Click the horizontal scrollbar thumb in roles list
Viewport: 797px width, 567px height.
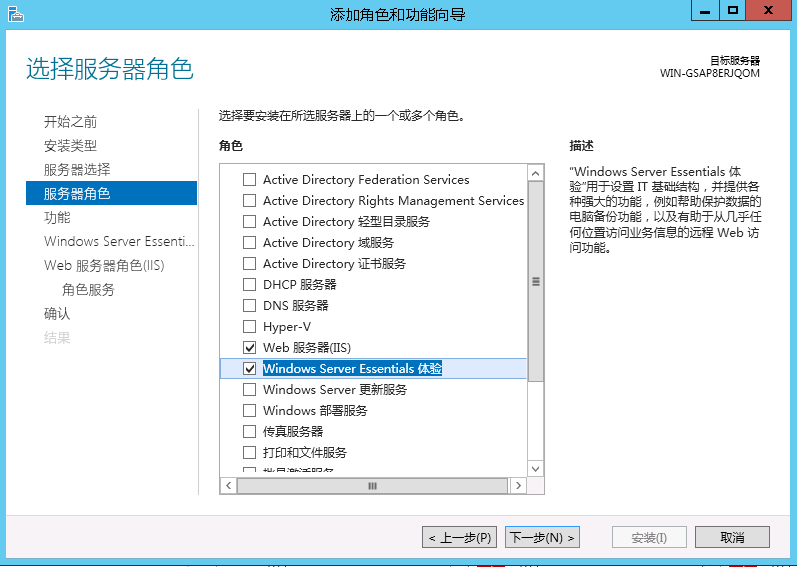[x=372, y=486]
